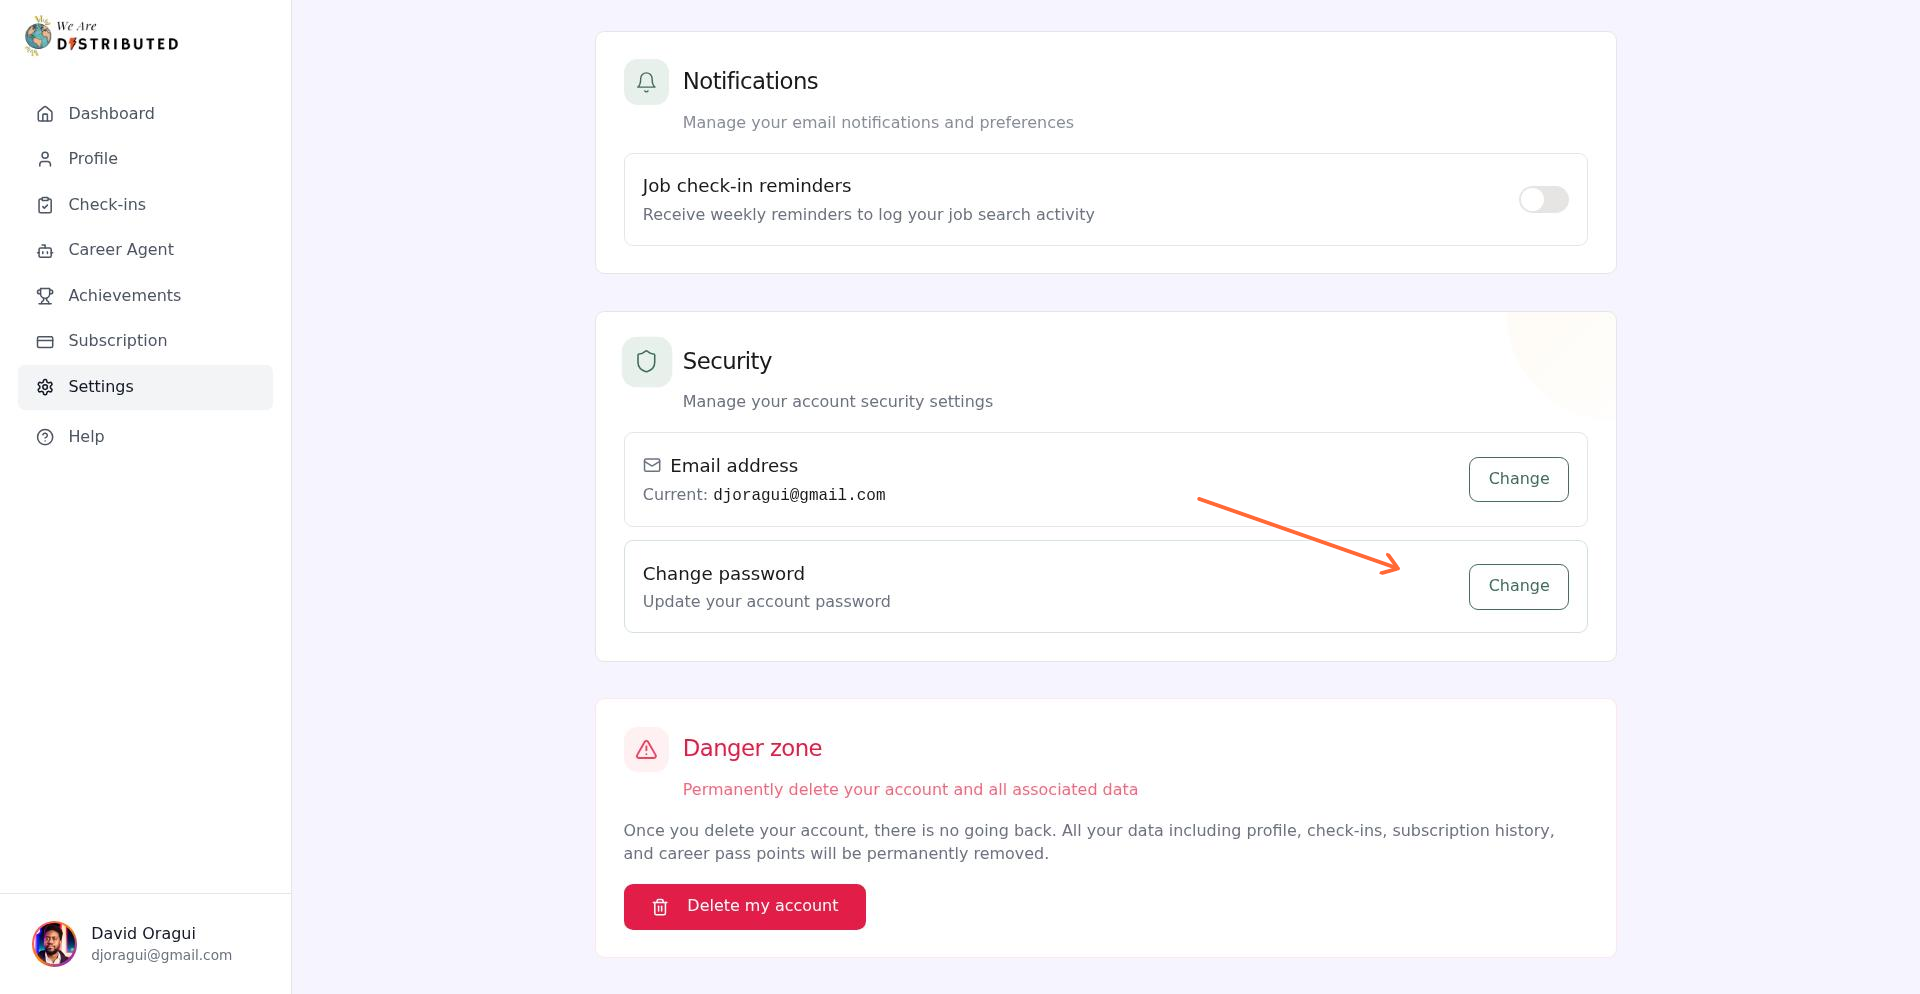
Task: Click the Danger zone warning triangle icon
Action: coord(645,749)
